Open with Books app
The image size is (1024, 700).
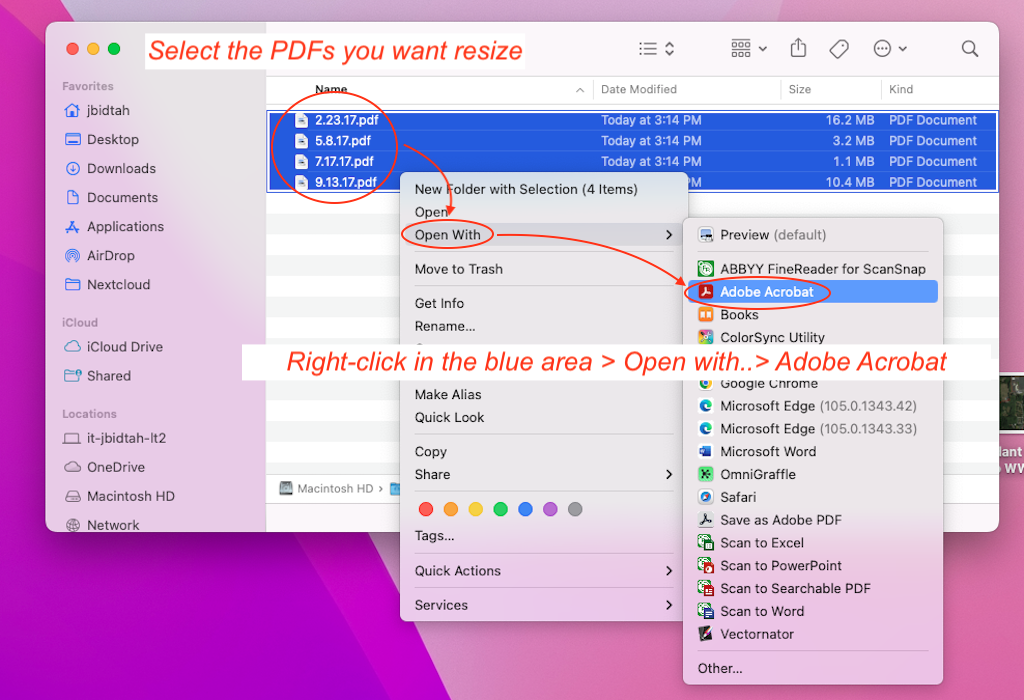pyautogui.click(x=812, y=315)
